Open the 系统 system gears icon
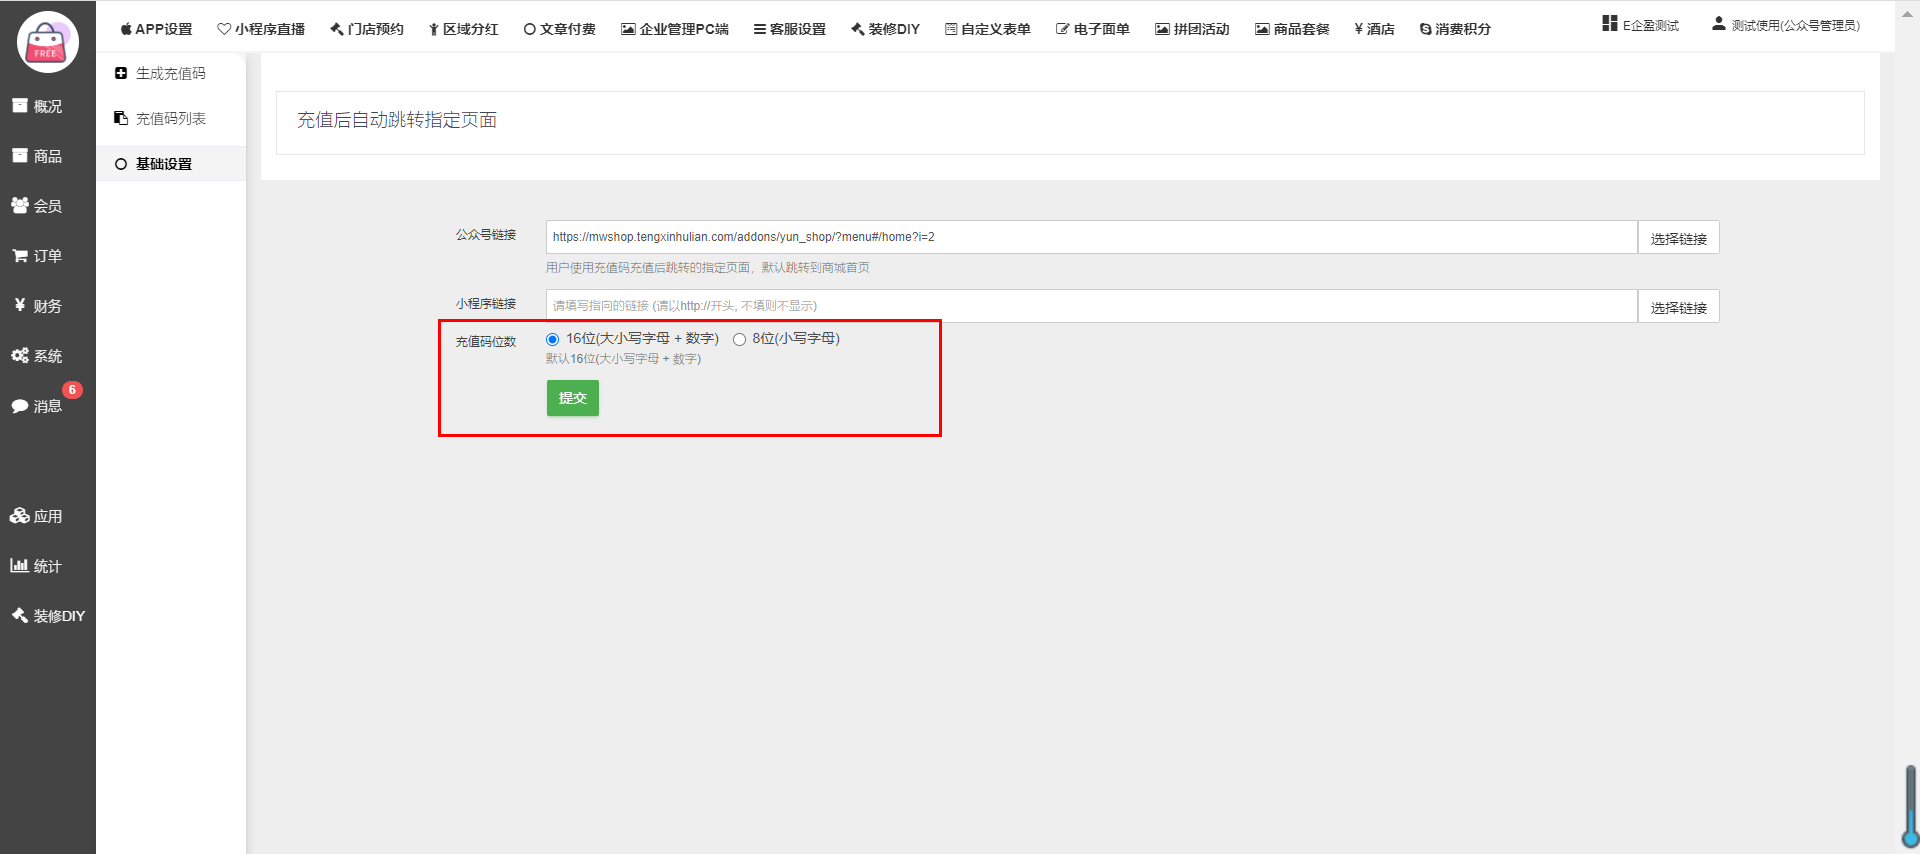1920x854 pixels. (20, 356)
